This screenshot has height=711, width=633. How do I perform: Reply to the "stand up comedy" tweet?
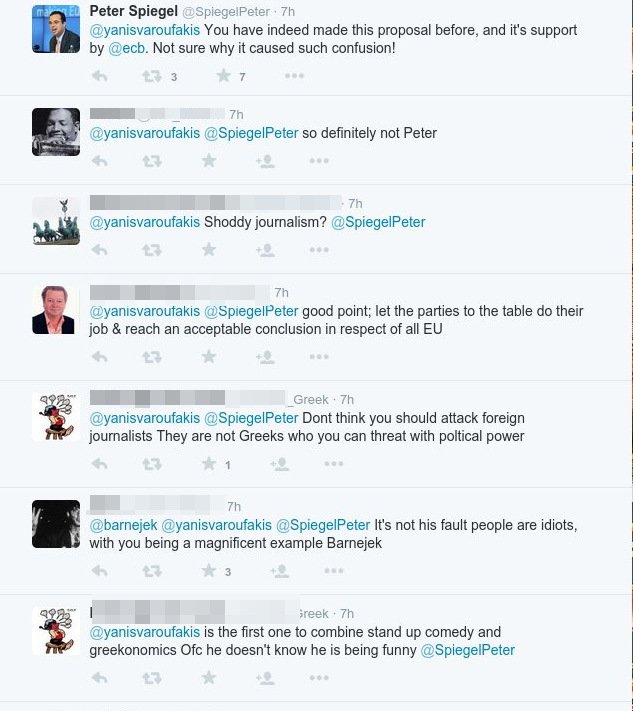tap(99, 678)
